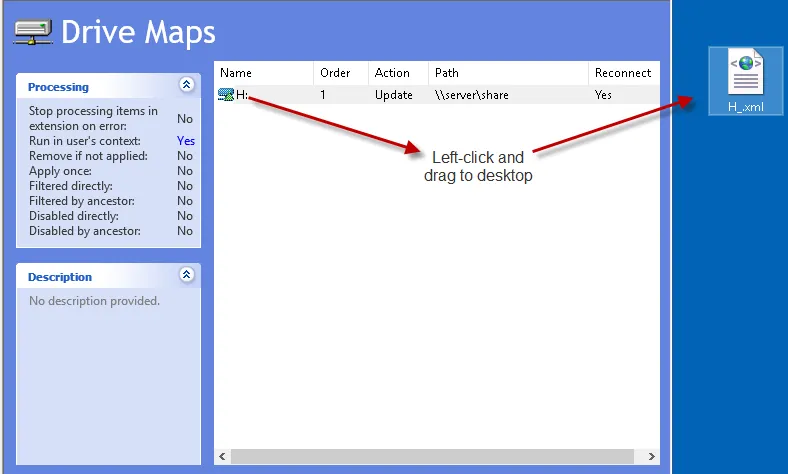Click the Path column header
Image resolution: width=788 pixels, height=474 pixels.
click(446, 73)
